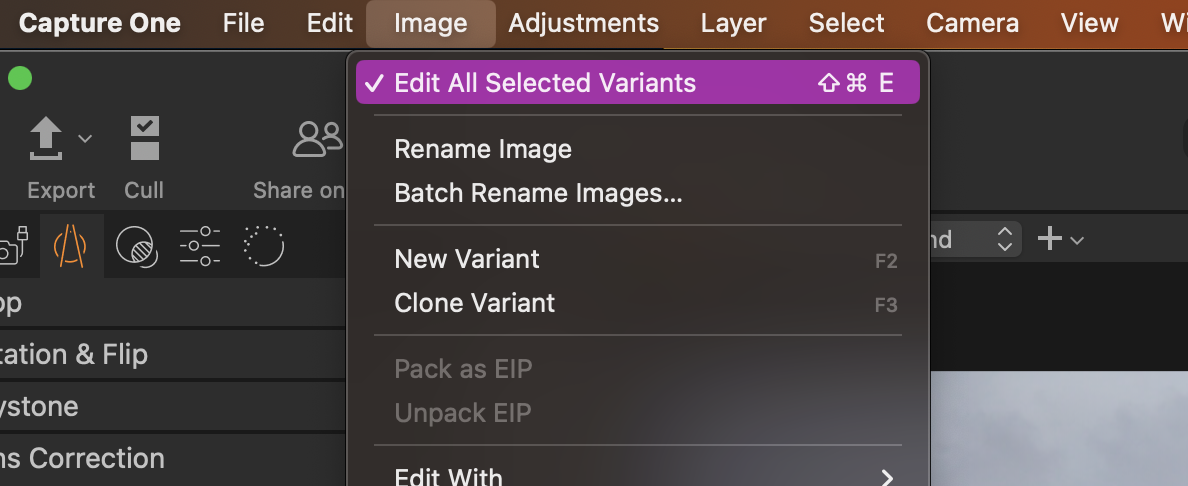Viewport: 1188px width, 486px height.
Task: Open the Layer menu
Action: 733,23
